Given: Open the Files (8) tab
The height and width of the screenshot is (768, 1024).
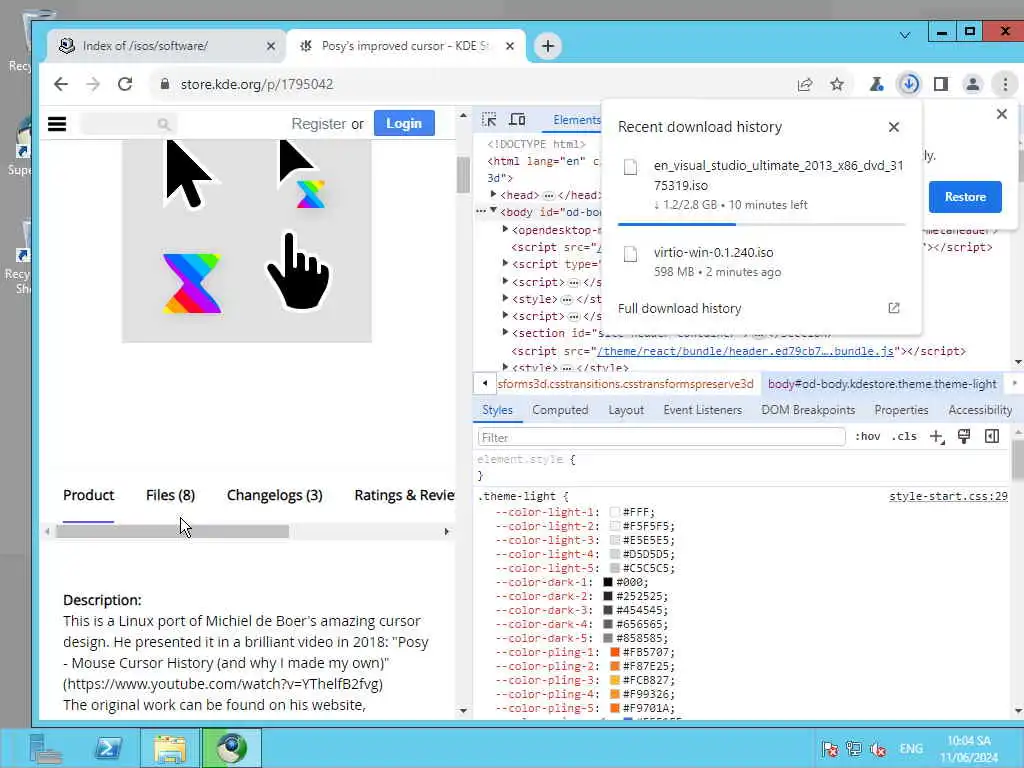Looking at the screenshot, I should 170,495.
